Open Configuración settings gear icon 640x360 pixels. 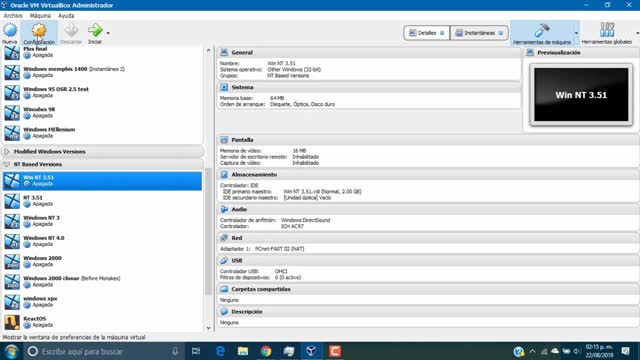(x=39, y=30)
